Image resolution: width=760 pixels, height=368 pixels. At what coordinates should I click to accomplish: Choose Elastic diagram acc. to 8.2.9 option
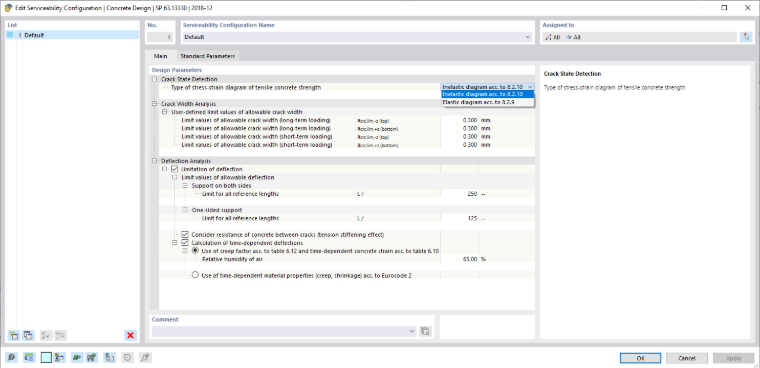(488, 102)
